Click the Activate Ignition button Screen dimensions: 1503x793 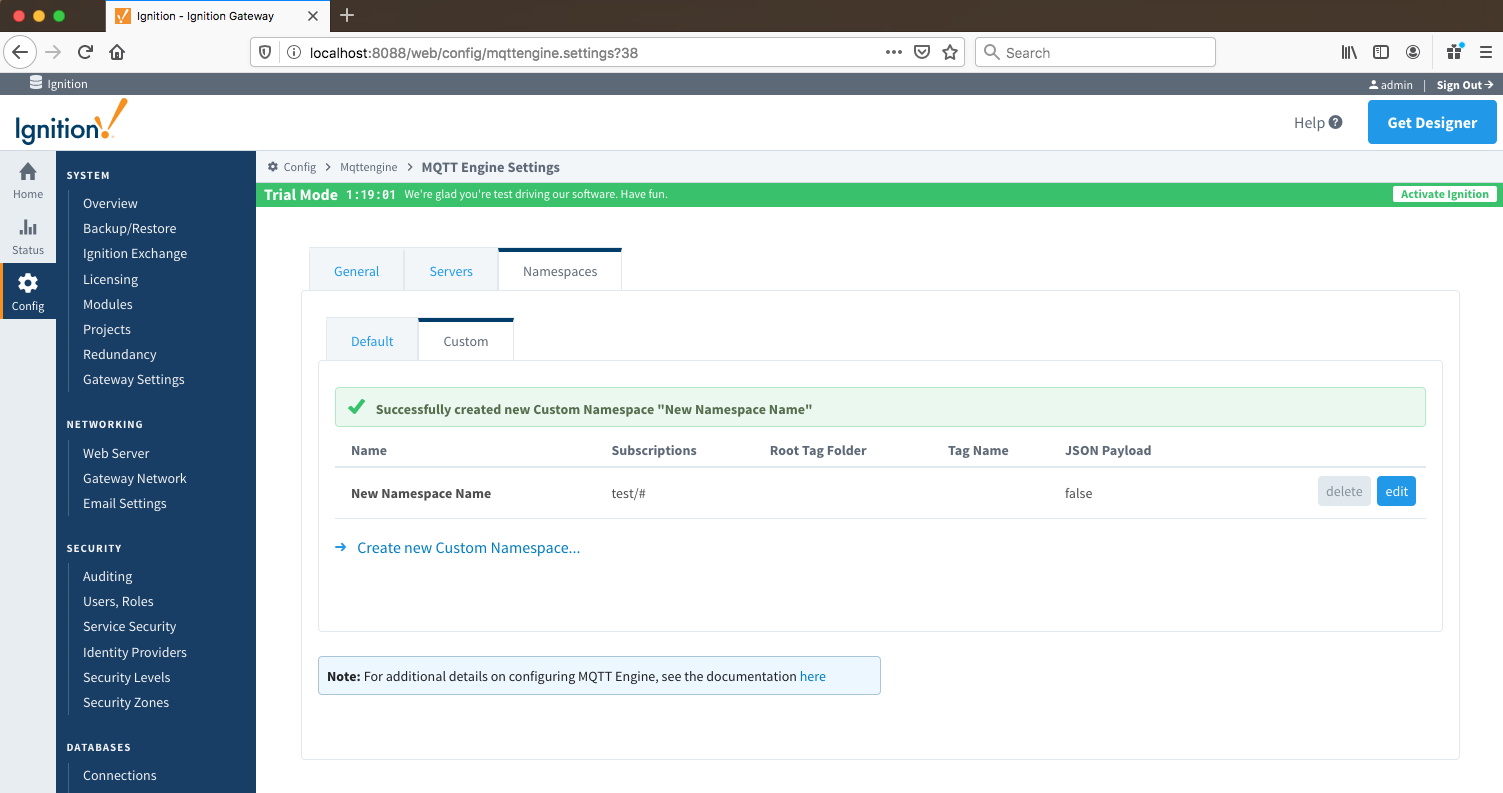click(1444, 194)
